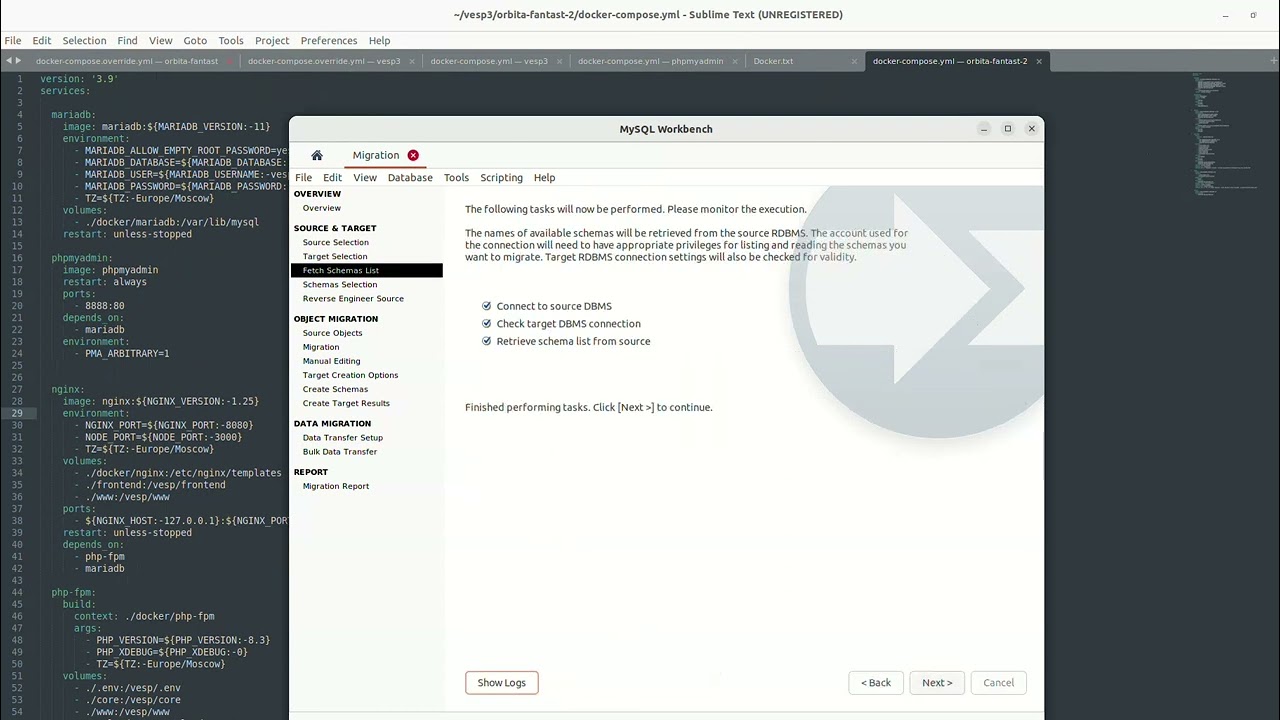Open Sublime Text Project menu

(272, 41)
